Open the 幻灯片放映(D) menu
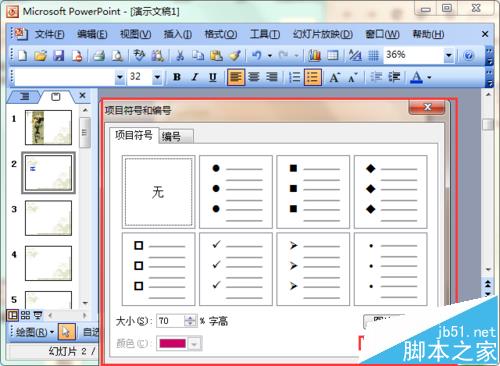The width and height of the screenshot is (500, 366). 323,34
